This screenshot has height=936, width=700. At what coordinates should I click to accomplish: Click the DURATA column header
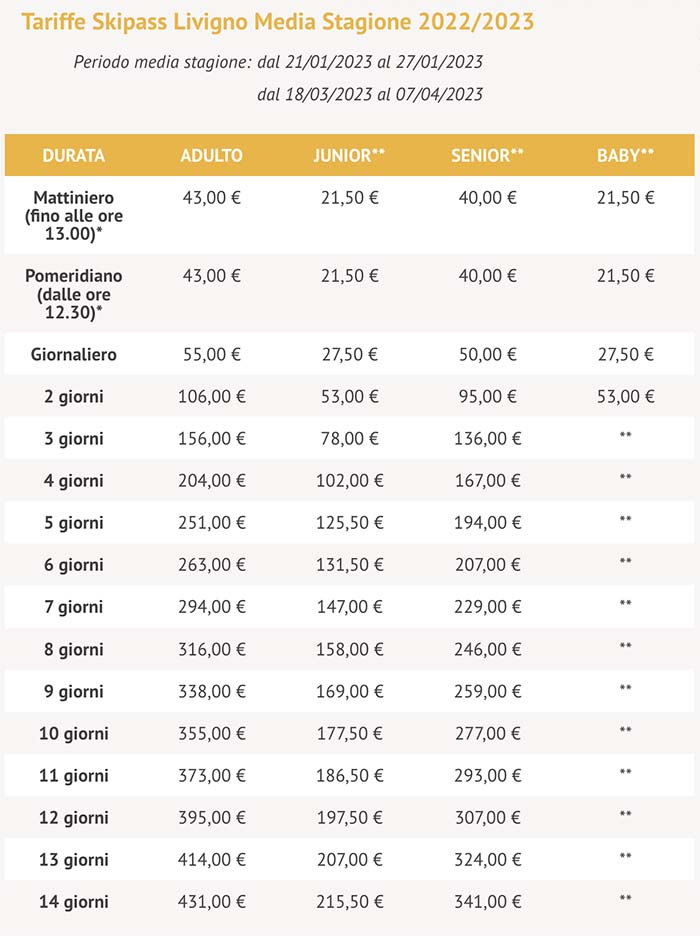tap(73, 156)
